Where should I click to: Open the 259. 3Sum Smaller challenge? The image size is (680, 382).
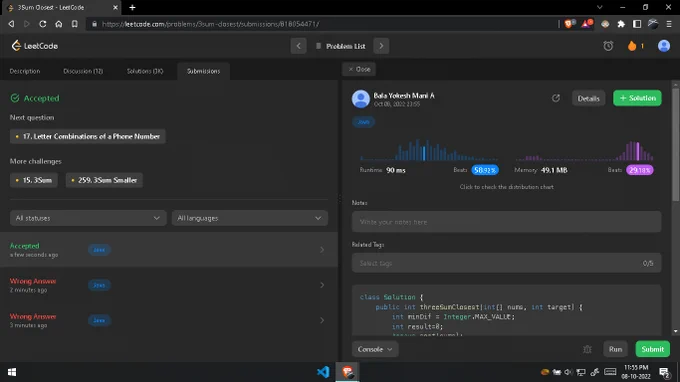pos(104,180)
